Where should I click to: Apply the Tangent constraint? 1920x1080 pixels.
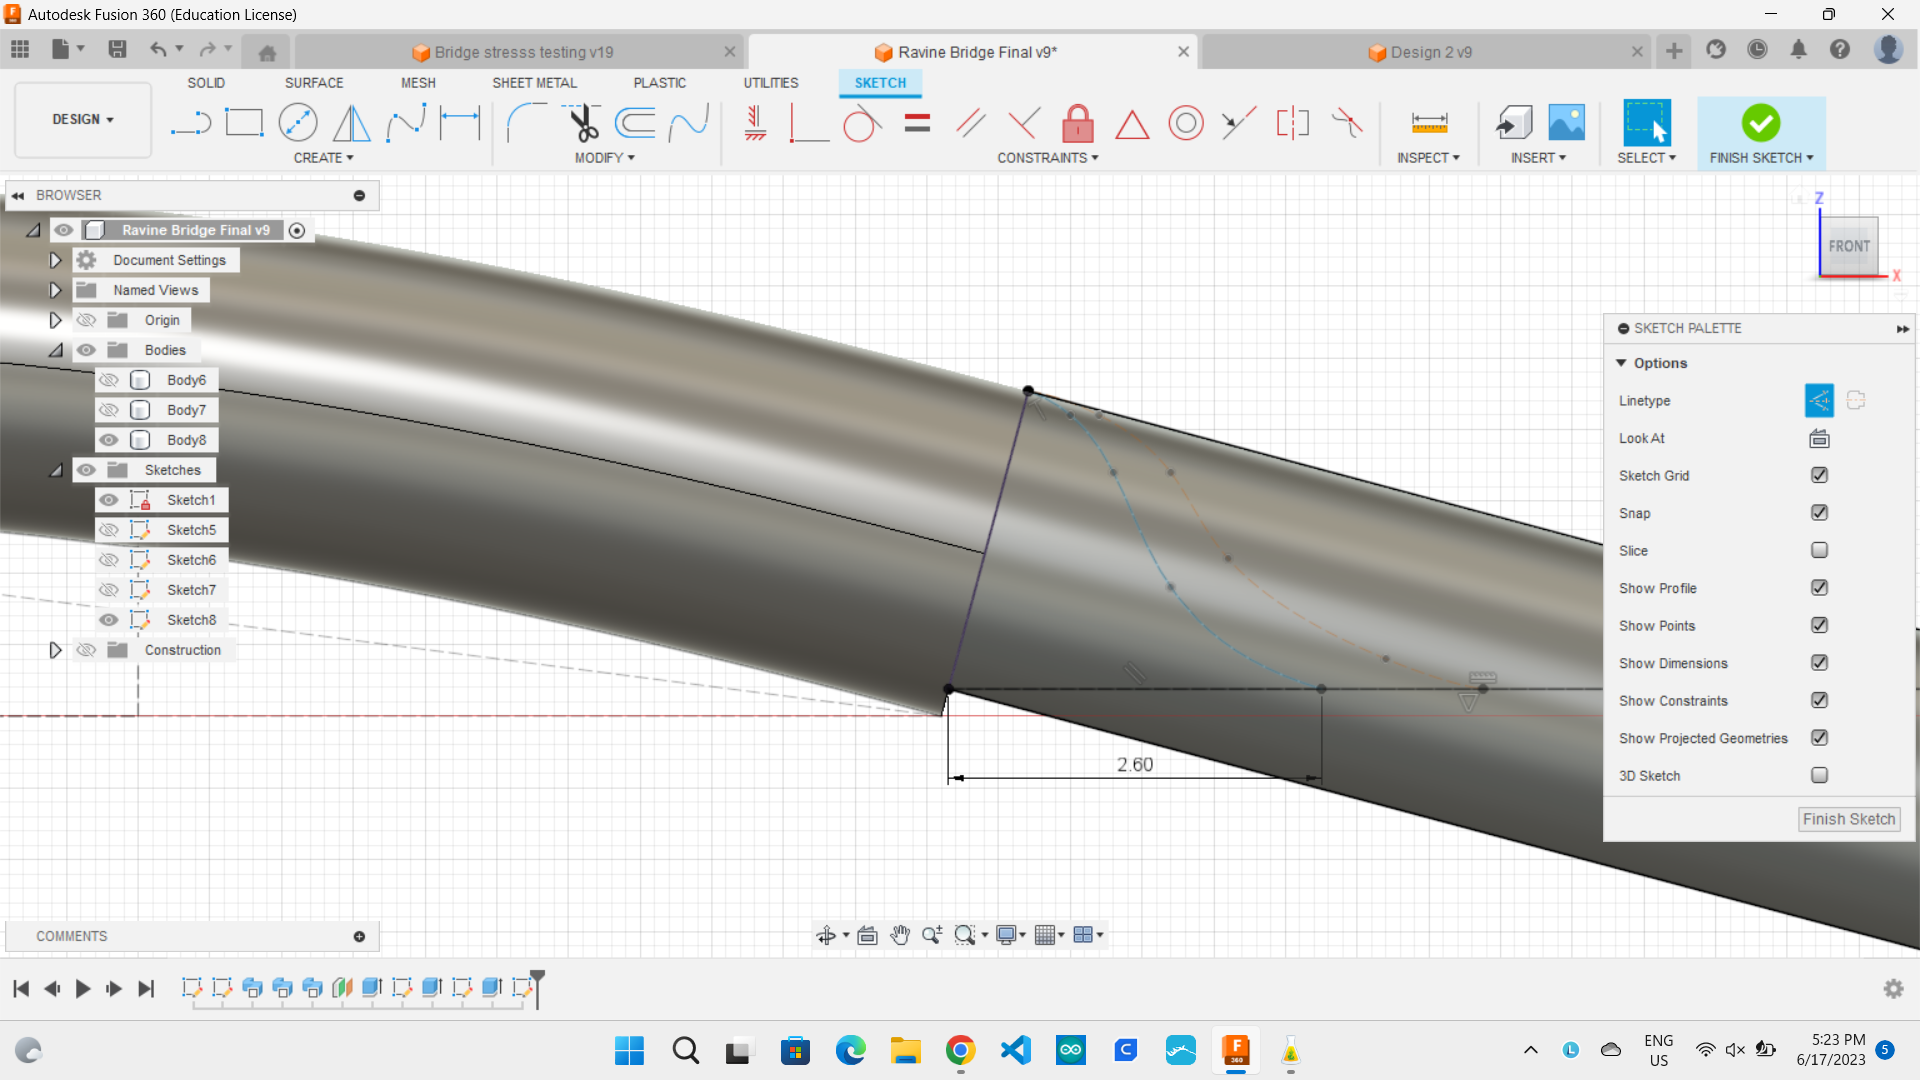coord(863,122)
